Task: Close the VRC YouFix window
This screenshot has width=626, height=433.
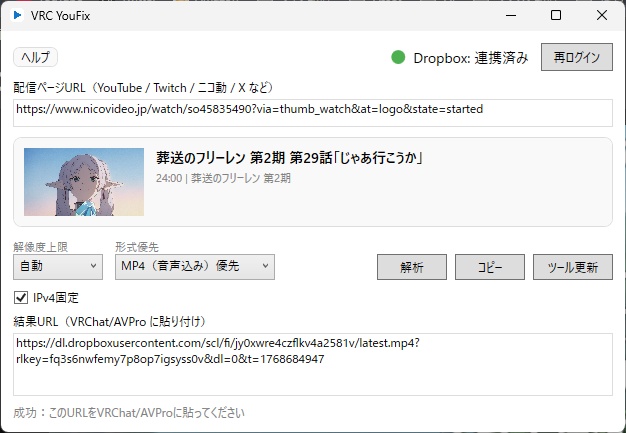Action: click(x=602, y=15)
